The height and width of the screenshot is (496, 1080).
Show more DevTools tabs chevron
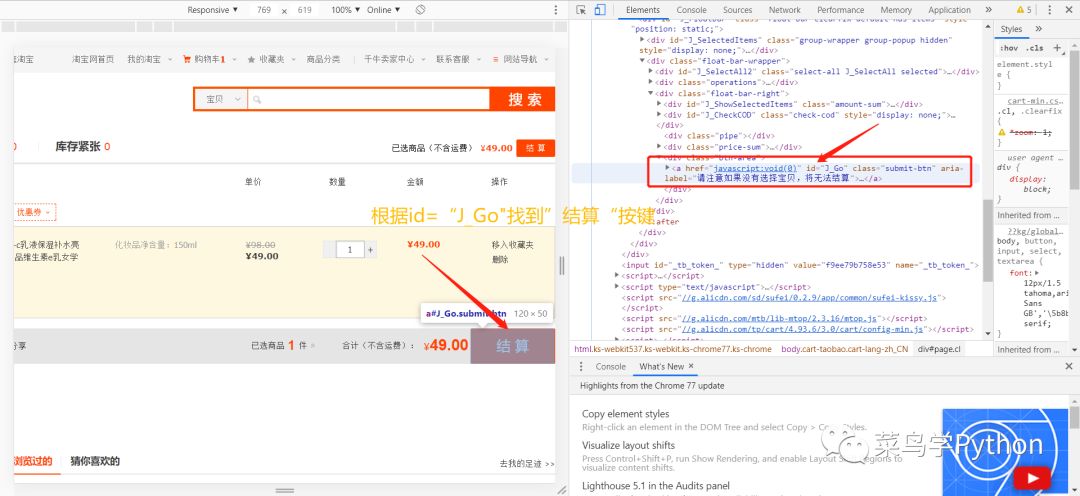click(x=988, y=10)
